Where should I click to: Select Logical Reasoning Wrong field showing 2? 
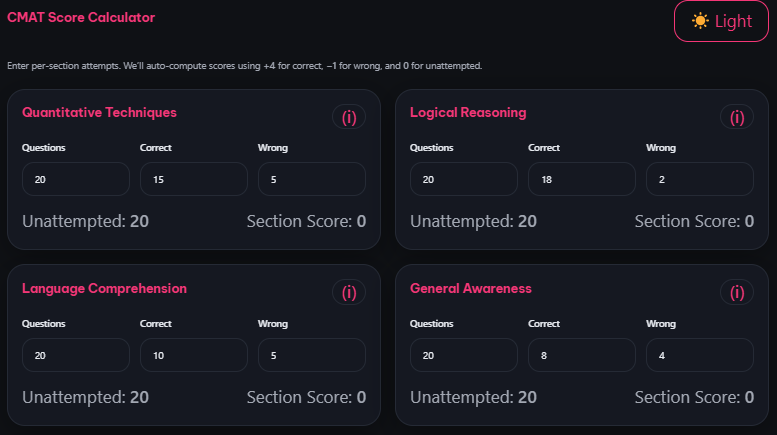tap(700, 179)
